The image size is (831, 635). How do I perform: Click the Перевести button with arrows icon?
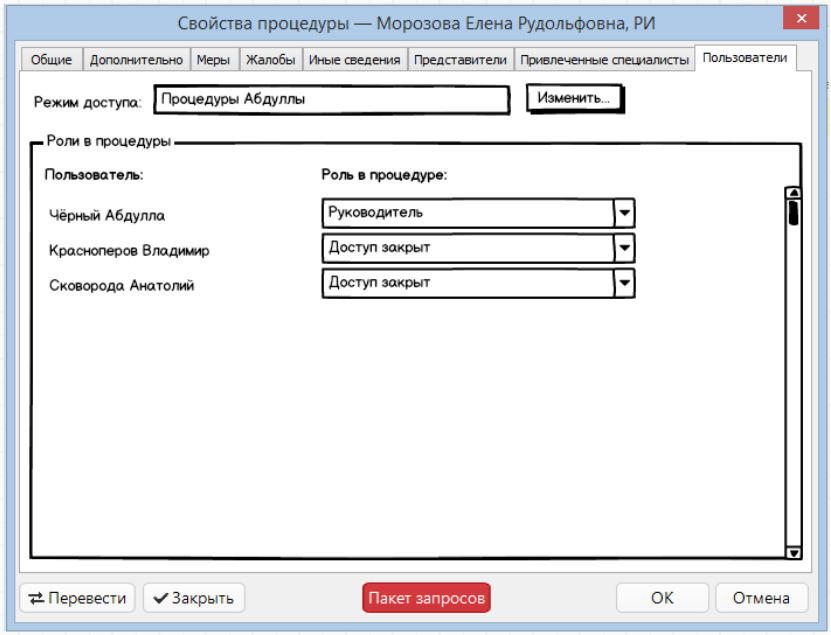(x=78, y=598)
